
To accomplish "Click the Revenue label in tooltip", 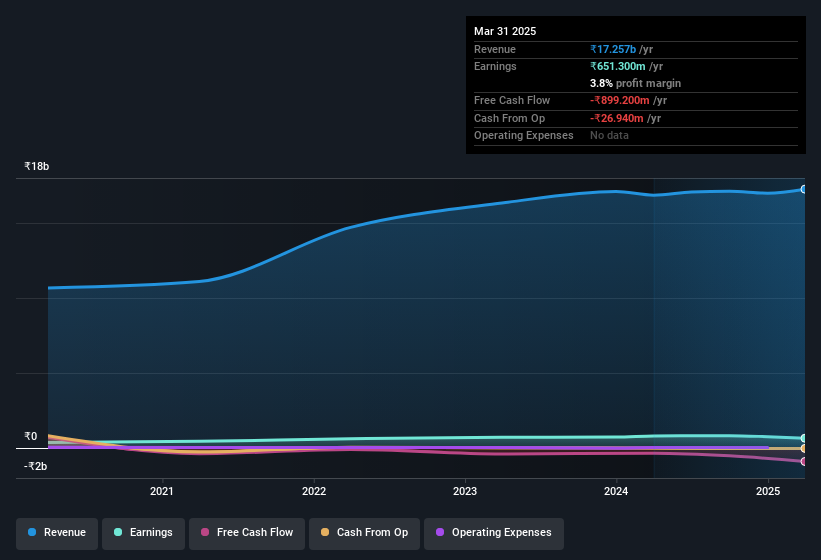I will click(495, 49).
